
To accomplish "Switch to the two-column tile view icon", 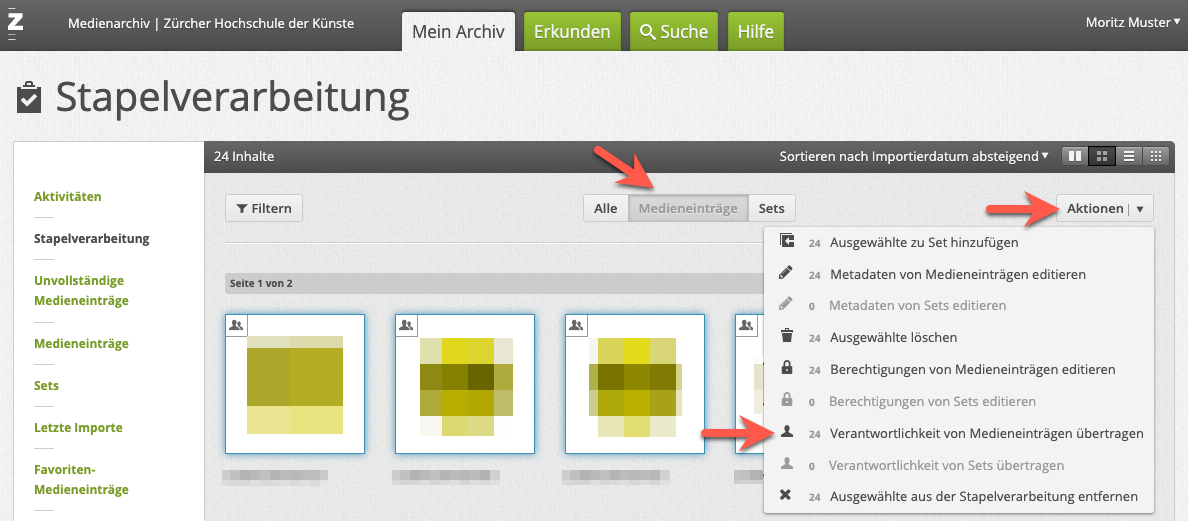I will [x=1075, y=156].
